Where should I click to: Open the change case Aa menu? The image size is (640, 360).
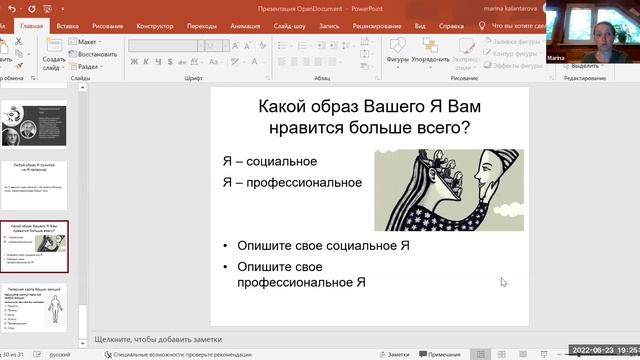click(213, 62)
